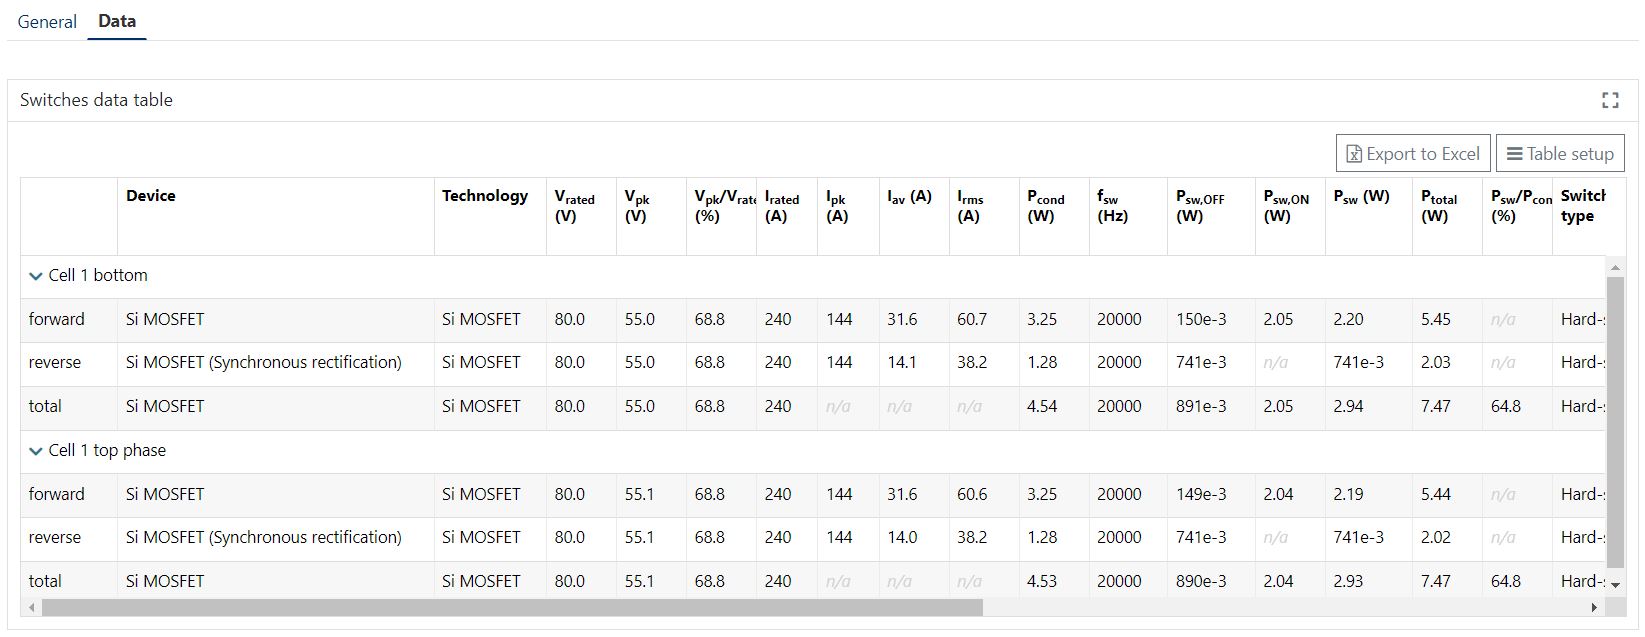Click the Device column header
1645x637 pixels.
[x=151, y=196]
